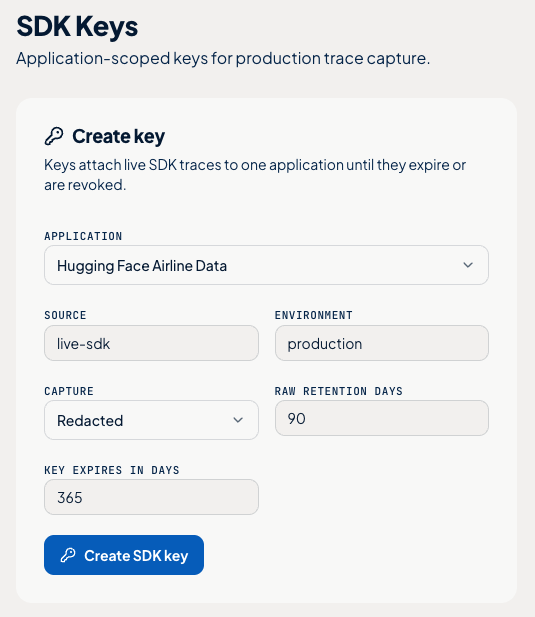This screenshot has width=535, height=617.
Task: Click the Create SDK key button
Action: [124, 555]
